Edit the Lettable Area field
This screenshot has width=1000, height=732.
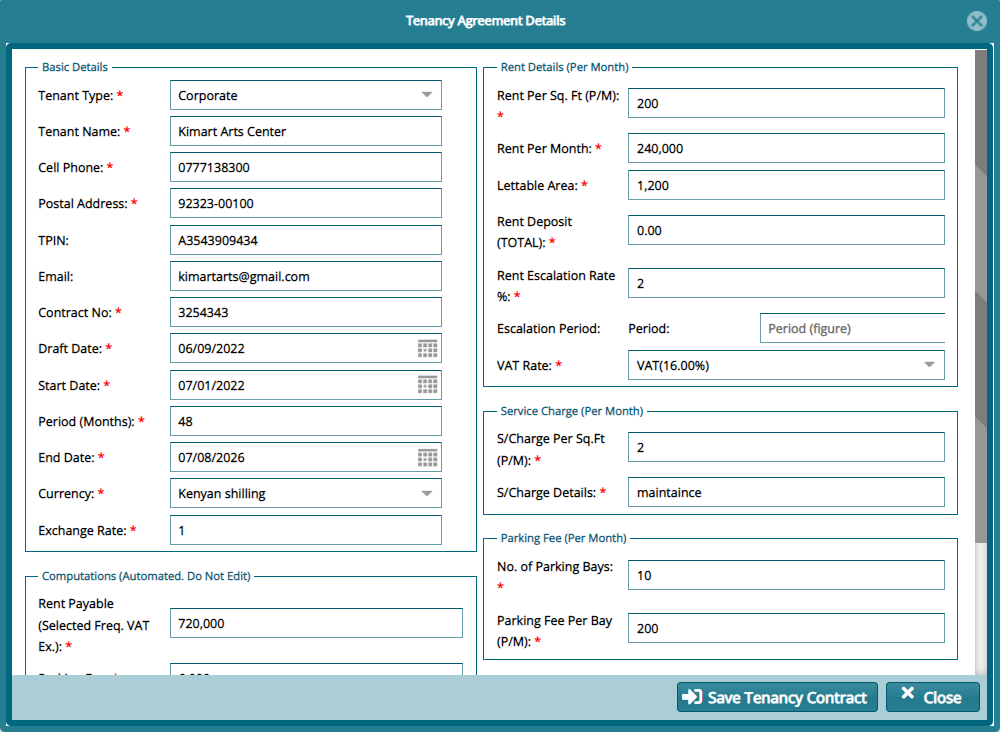[x=786, y=185]
